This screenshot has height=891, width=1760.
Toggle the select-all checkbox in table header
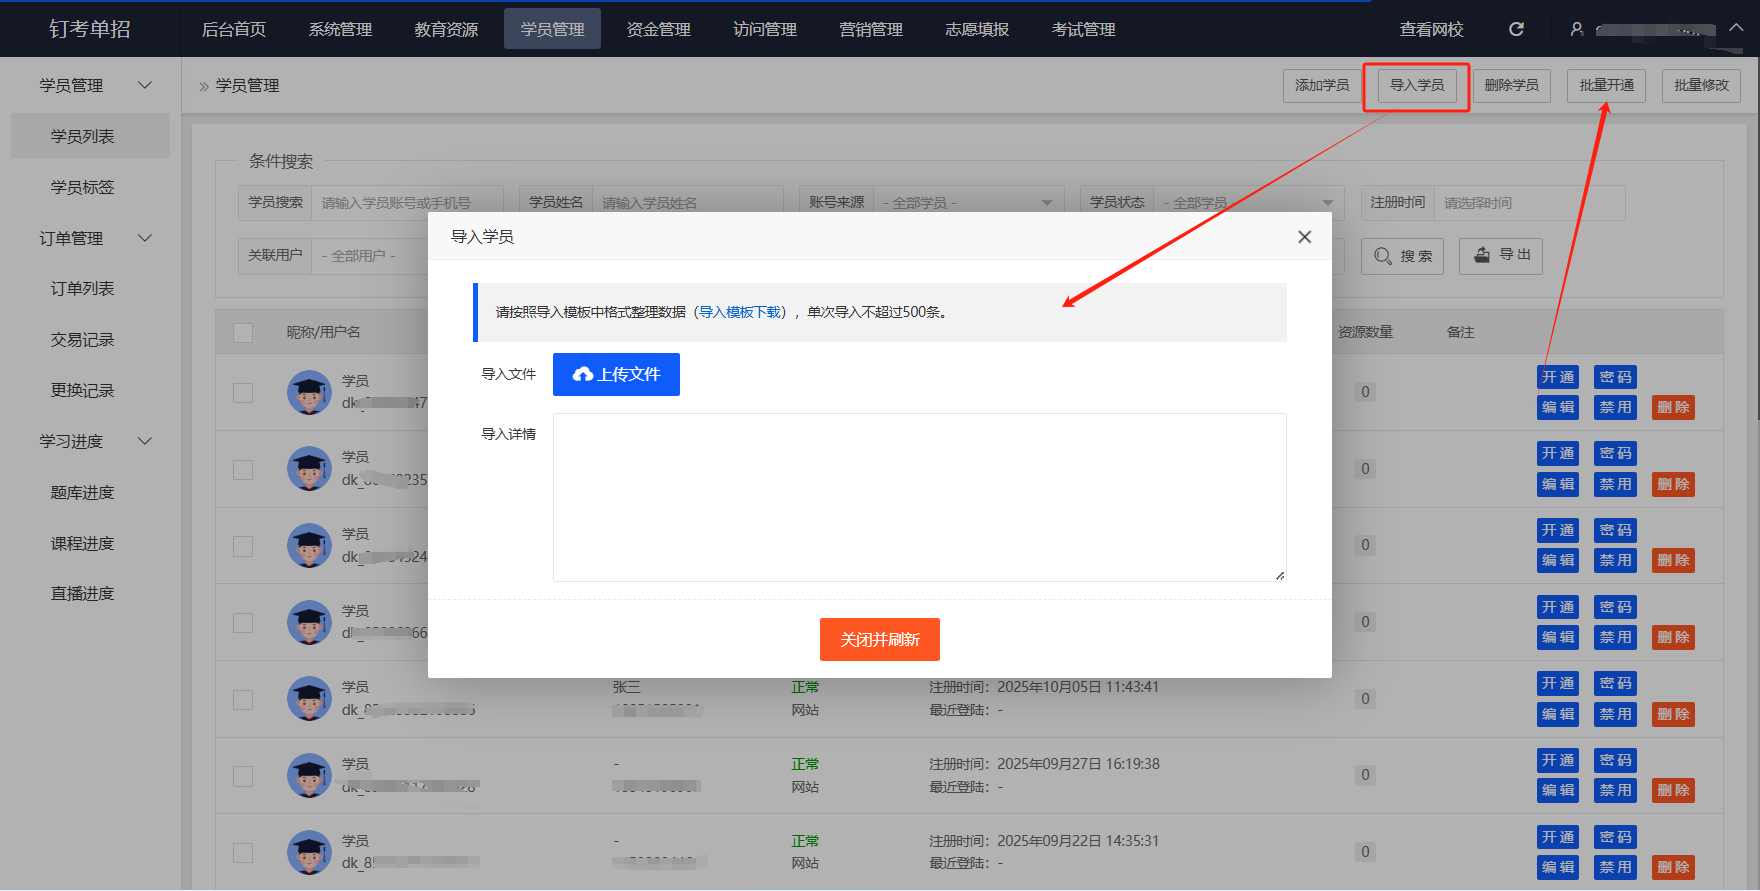point(243,333)
